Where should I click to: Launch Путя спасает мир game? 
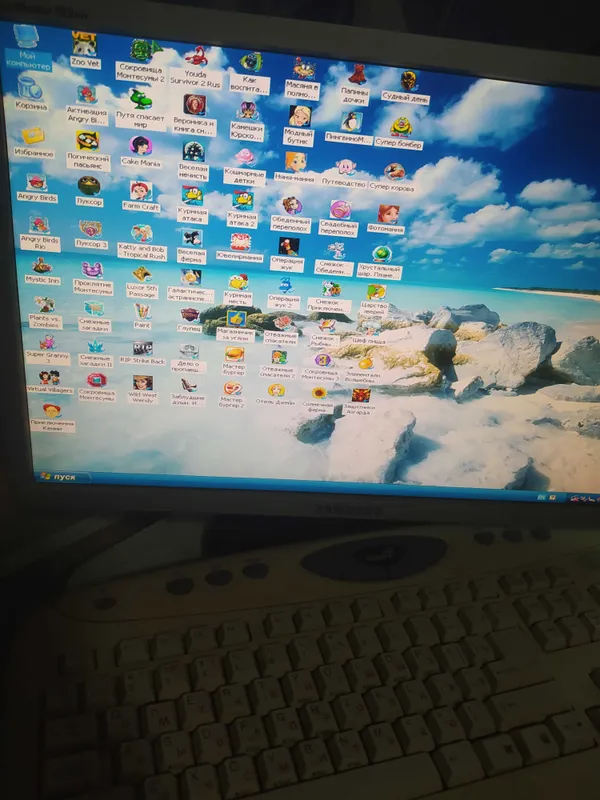coord(140,110)
